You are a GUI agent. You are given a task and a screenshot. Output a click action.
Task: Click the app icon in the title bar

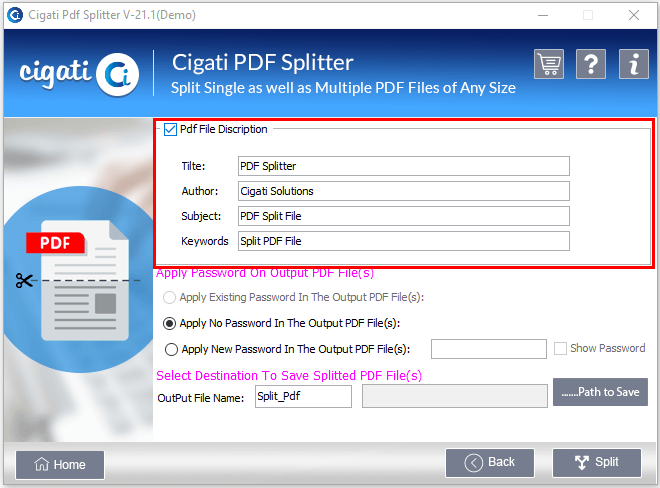pyautogui.click(x=15, y=15)
